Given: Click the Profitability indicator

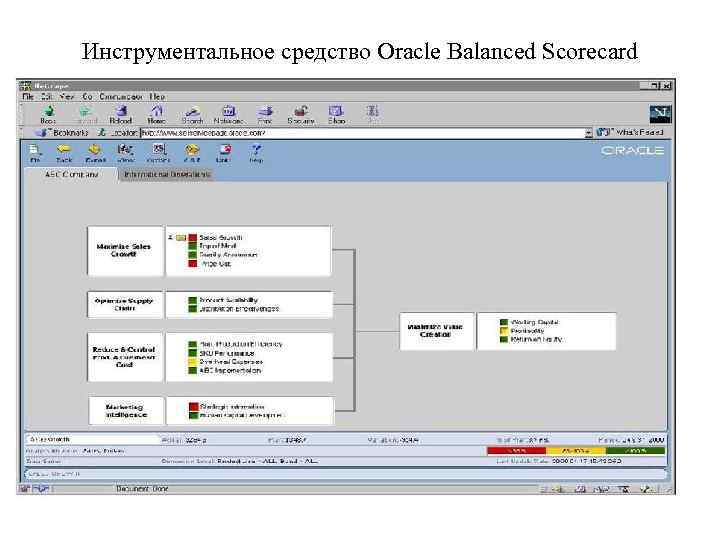Looking at the screenshot, I should coord(527,331).
